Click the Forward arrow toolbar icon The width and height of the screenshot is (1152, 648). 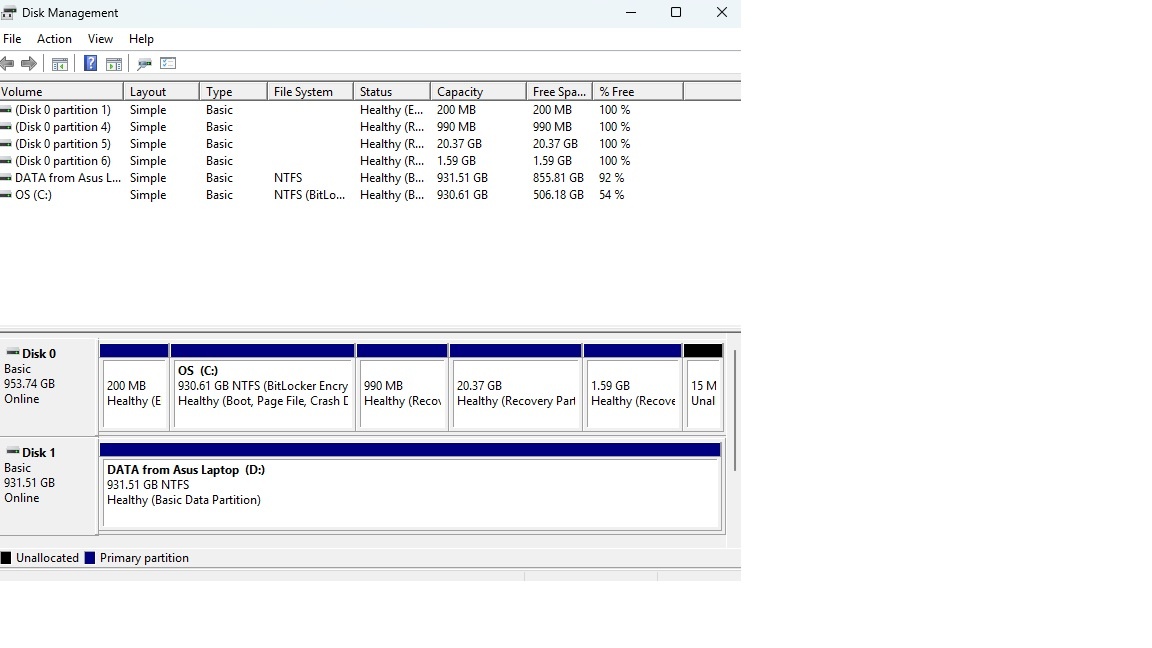click(x=29, y=63)
